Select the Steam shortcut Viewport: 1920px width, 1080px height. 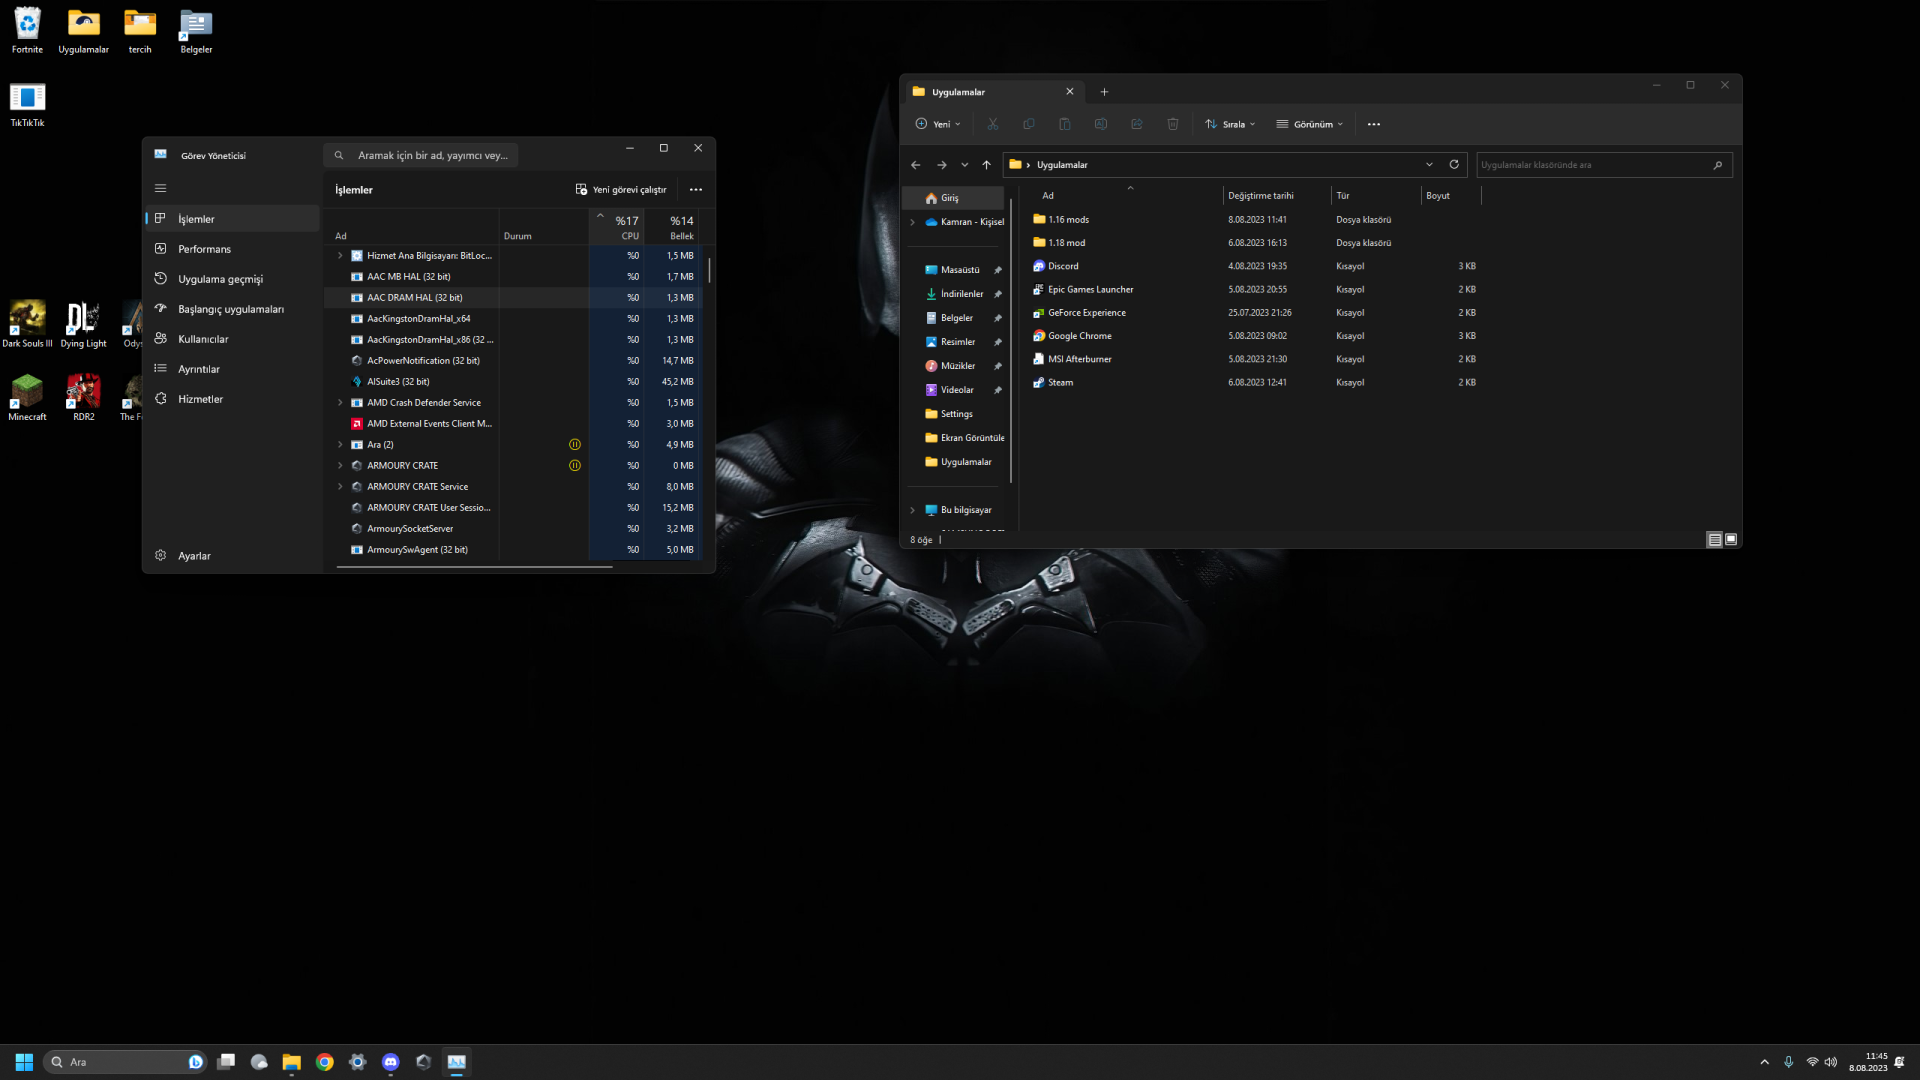pyautogui.click(x=1060, y=383)
